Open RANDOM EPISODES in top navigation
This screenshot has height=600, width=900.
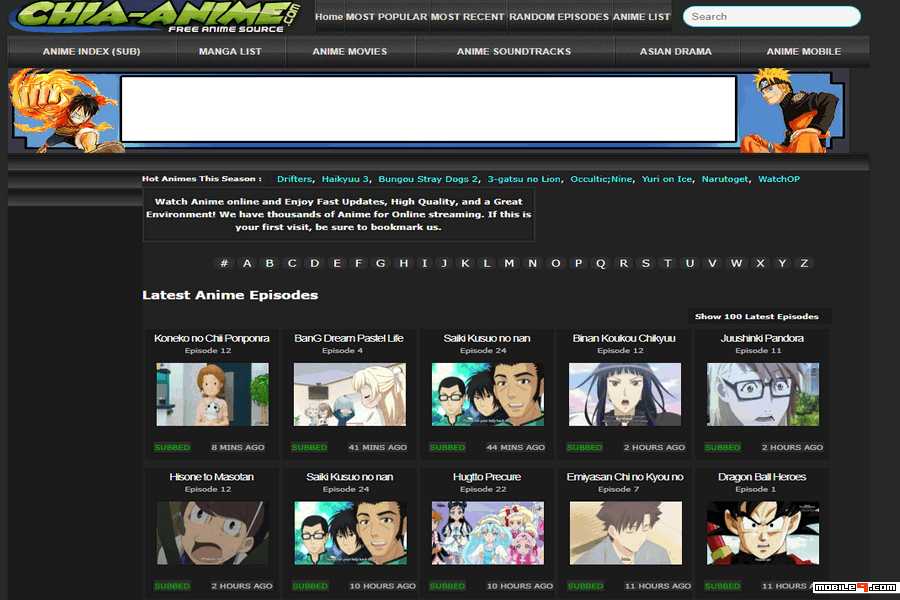(x=559, y=17)
